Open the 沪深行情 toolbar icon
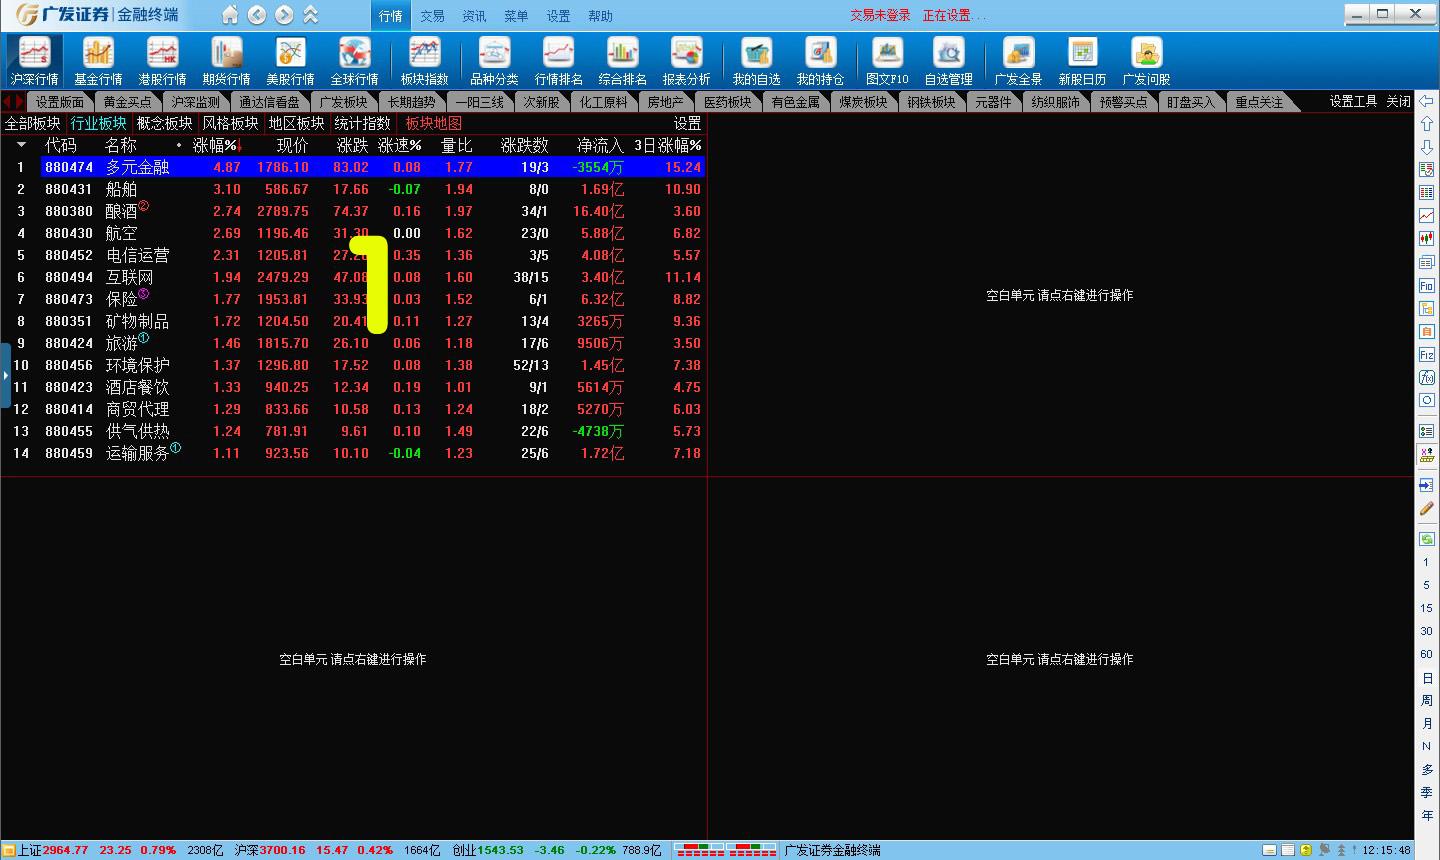Viewport: 1440px width, 860px height. click(x=35, y=61)
